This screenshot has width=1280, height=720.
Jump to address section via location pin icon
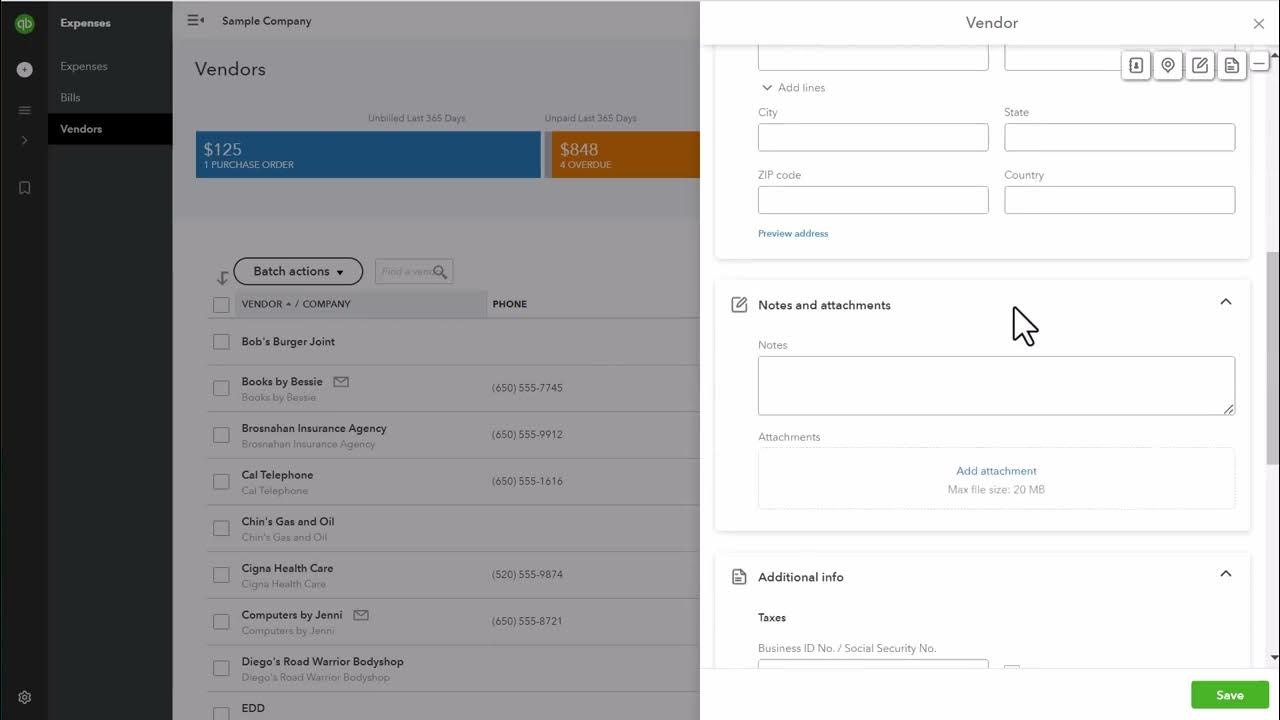1168,65
